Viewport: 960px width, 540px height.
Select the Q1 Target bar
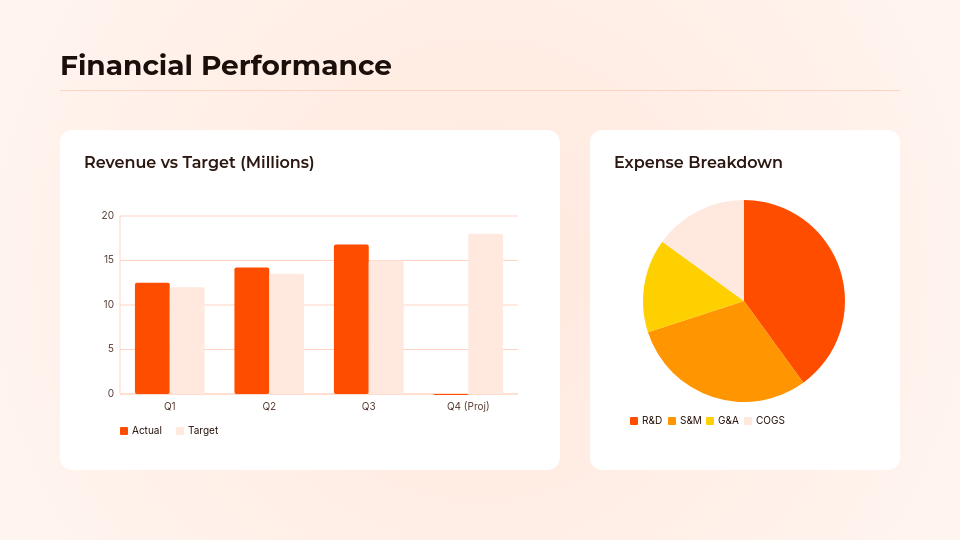pyautogui.click(x=187, y=340)
